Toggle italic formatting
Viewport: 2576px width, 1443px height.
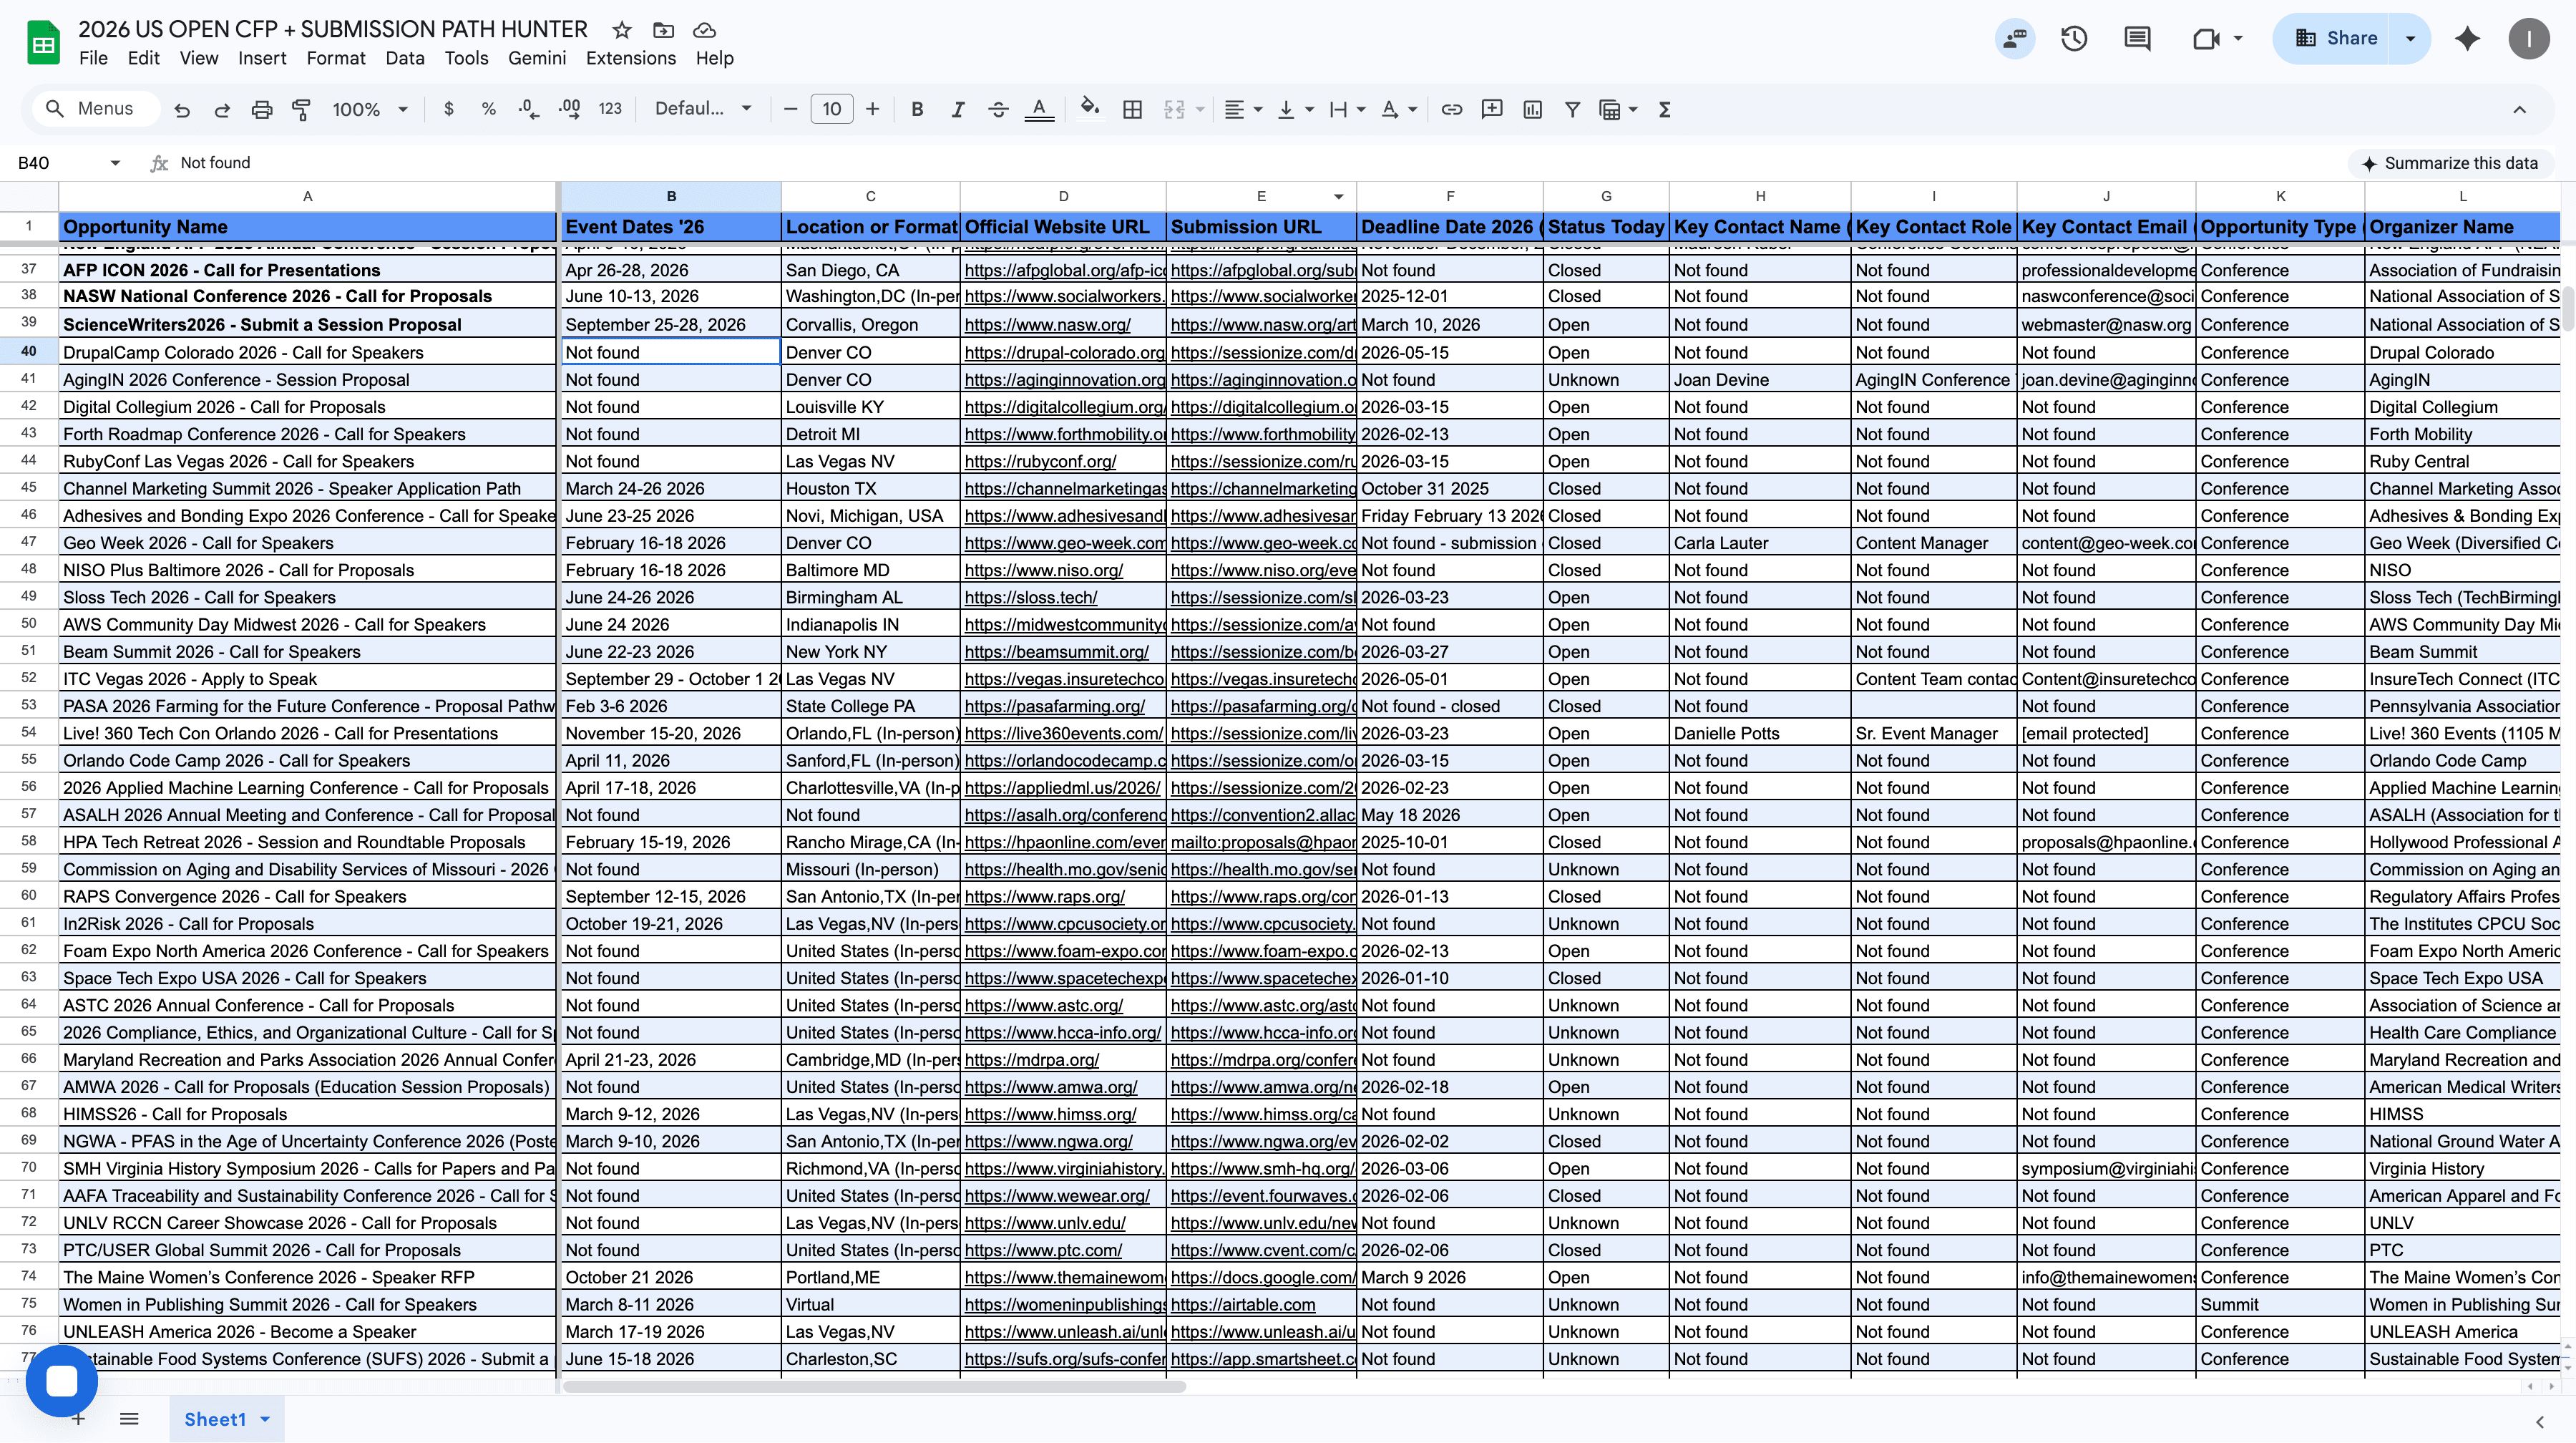[957, 110]
